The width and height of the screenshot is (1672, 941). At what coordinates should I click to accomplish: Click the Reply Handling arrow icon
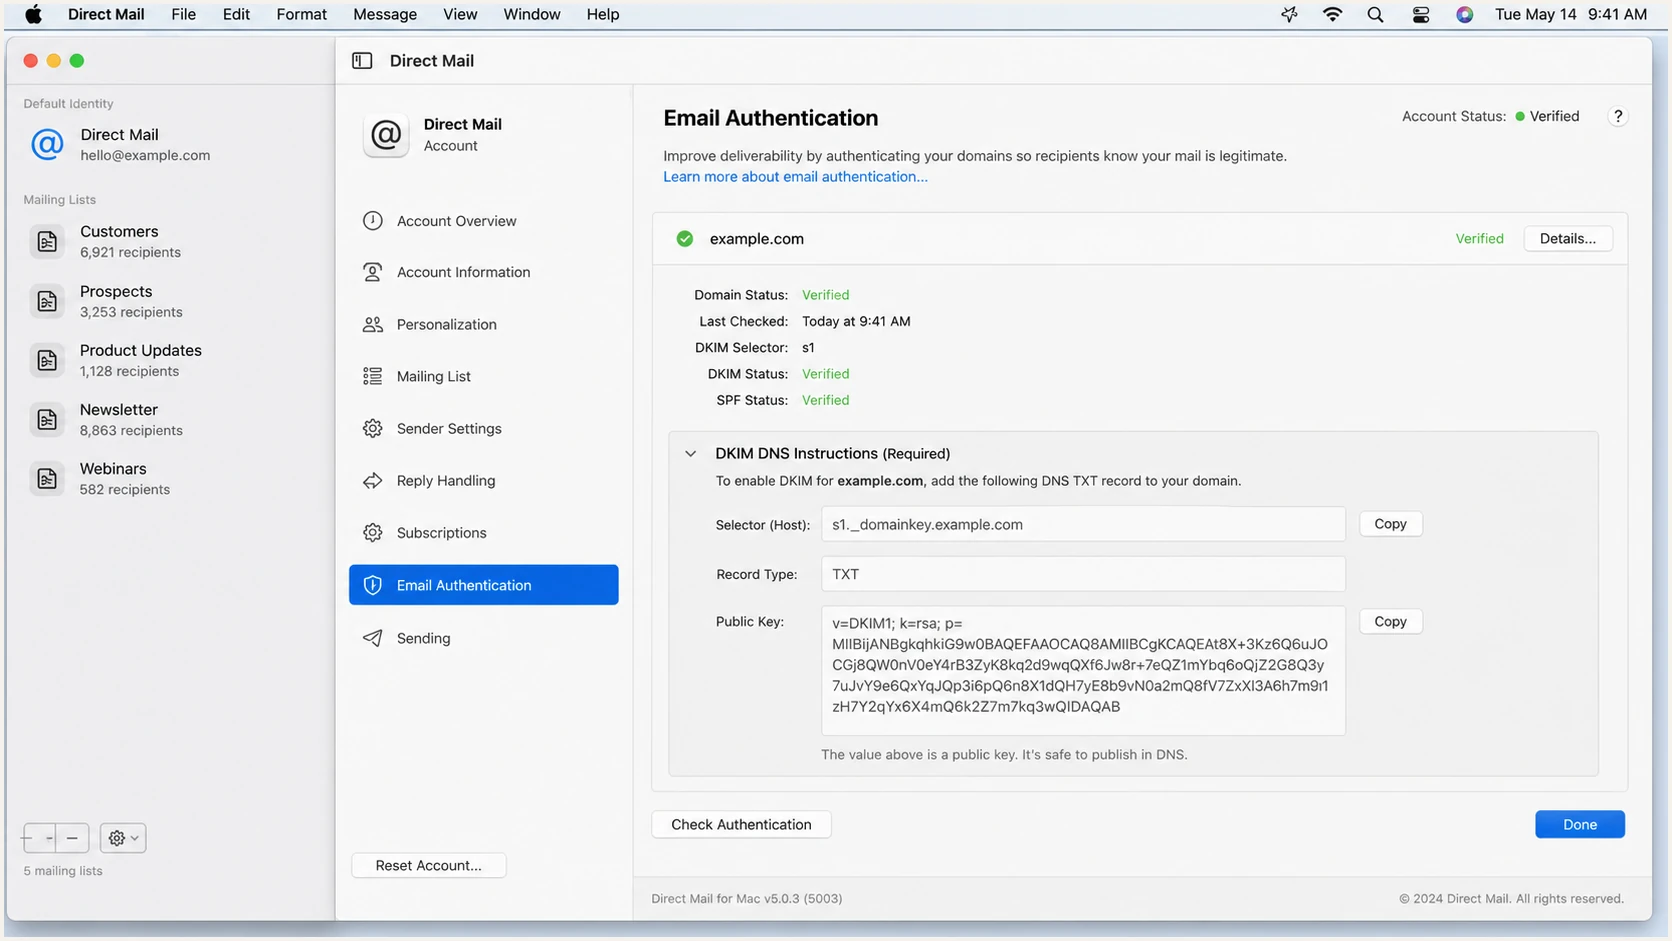click(373, 480)
